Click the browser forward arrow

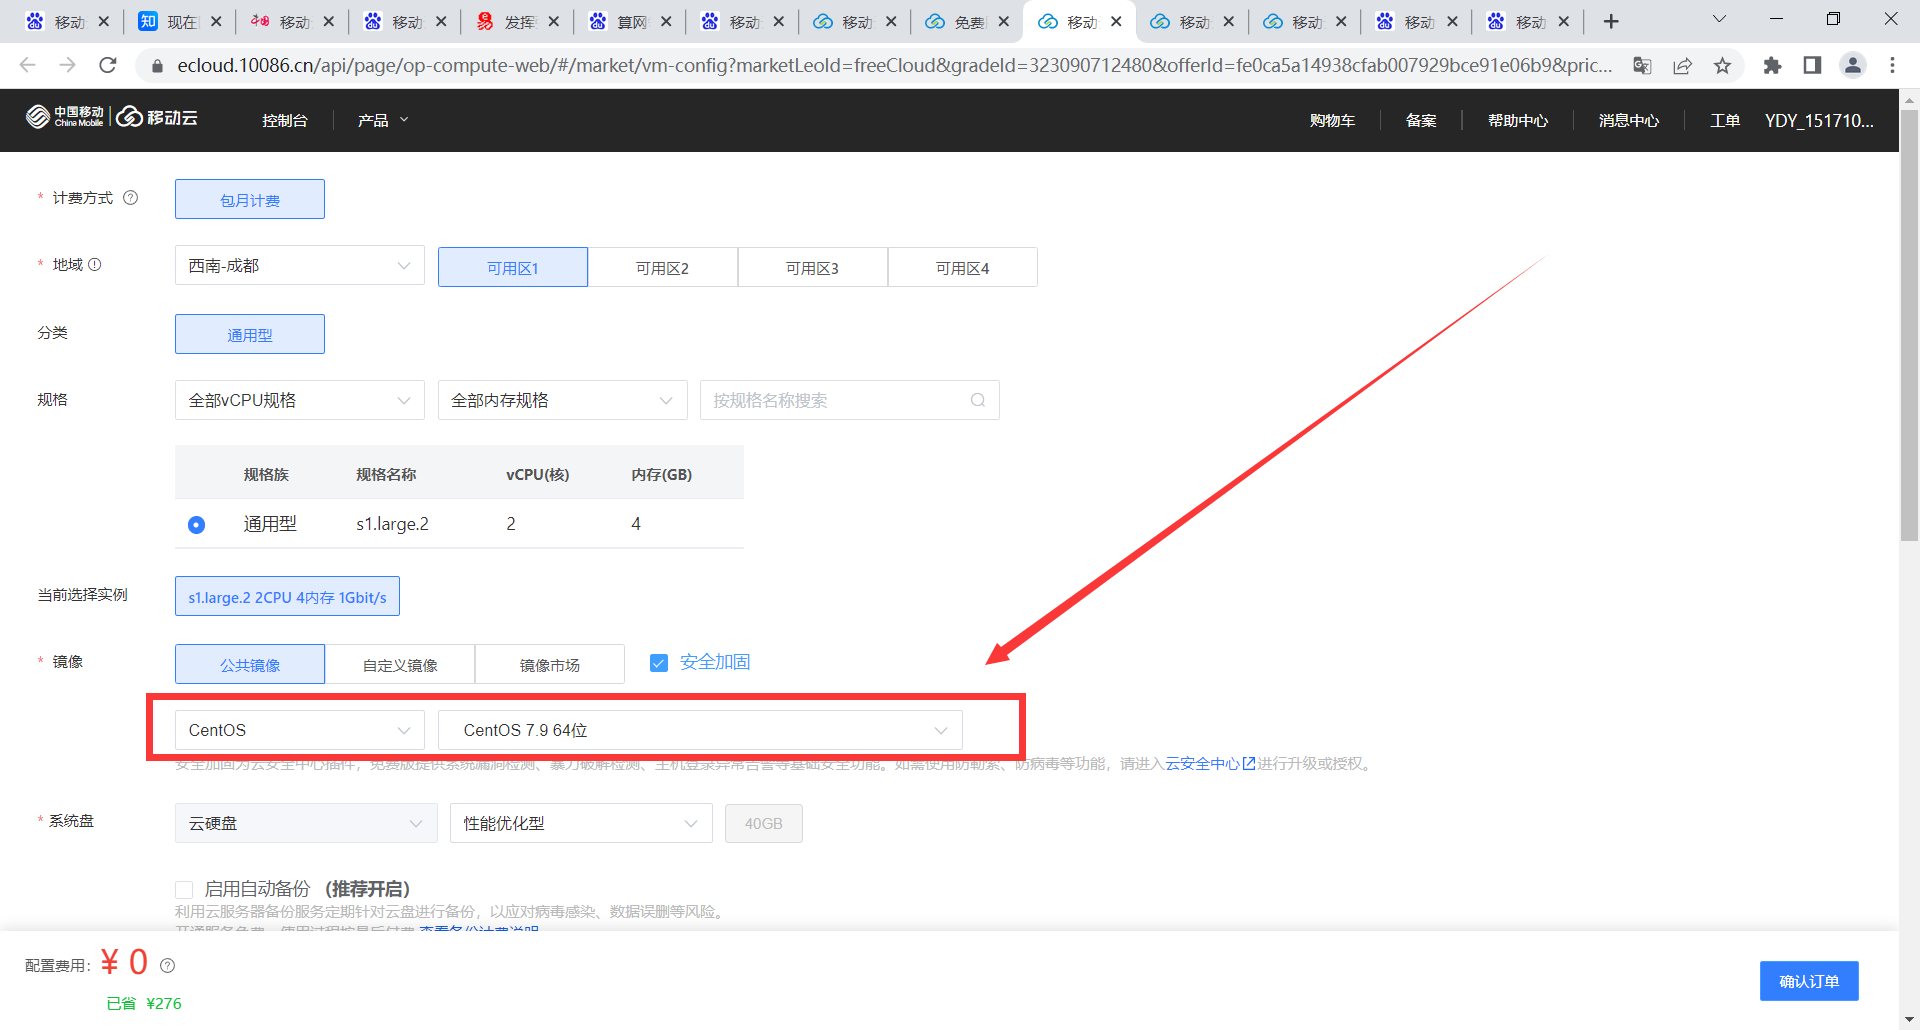pyautogui.click(x=67, y=65)
